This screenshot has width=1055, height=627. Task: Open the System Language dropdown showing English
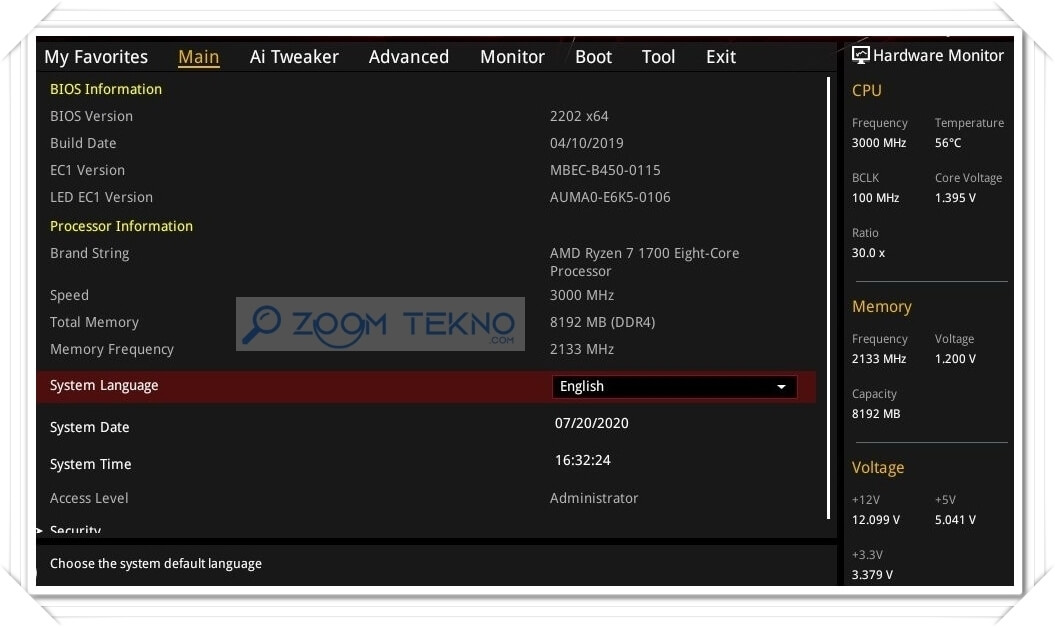click(674, 387)
